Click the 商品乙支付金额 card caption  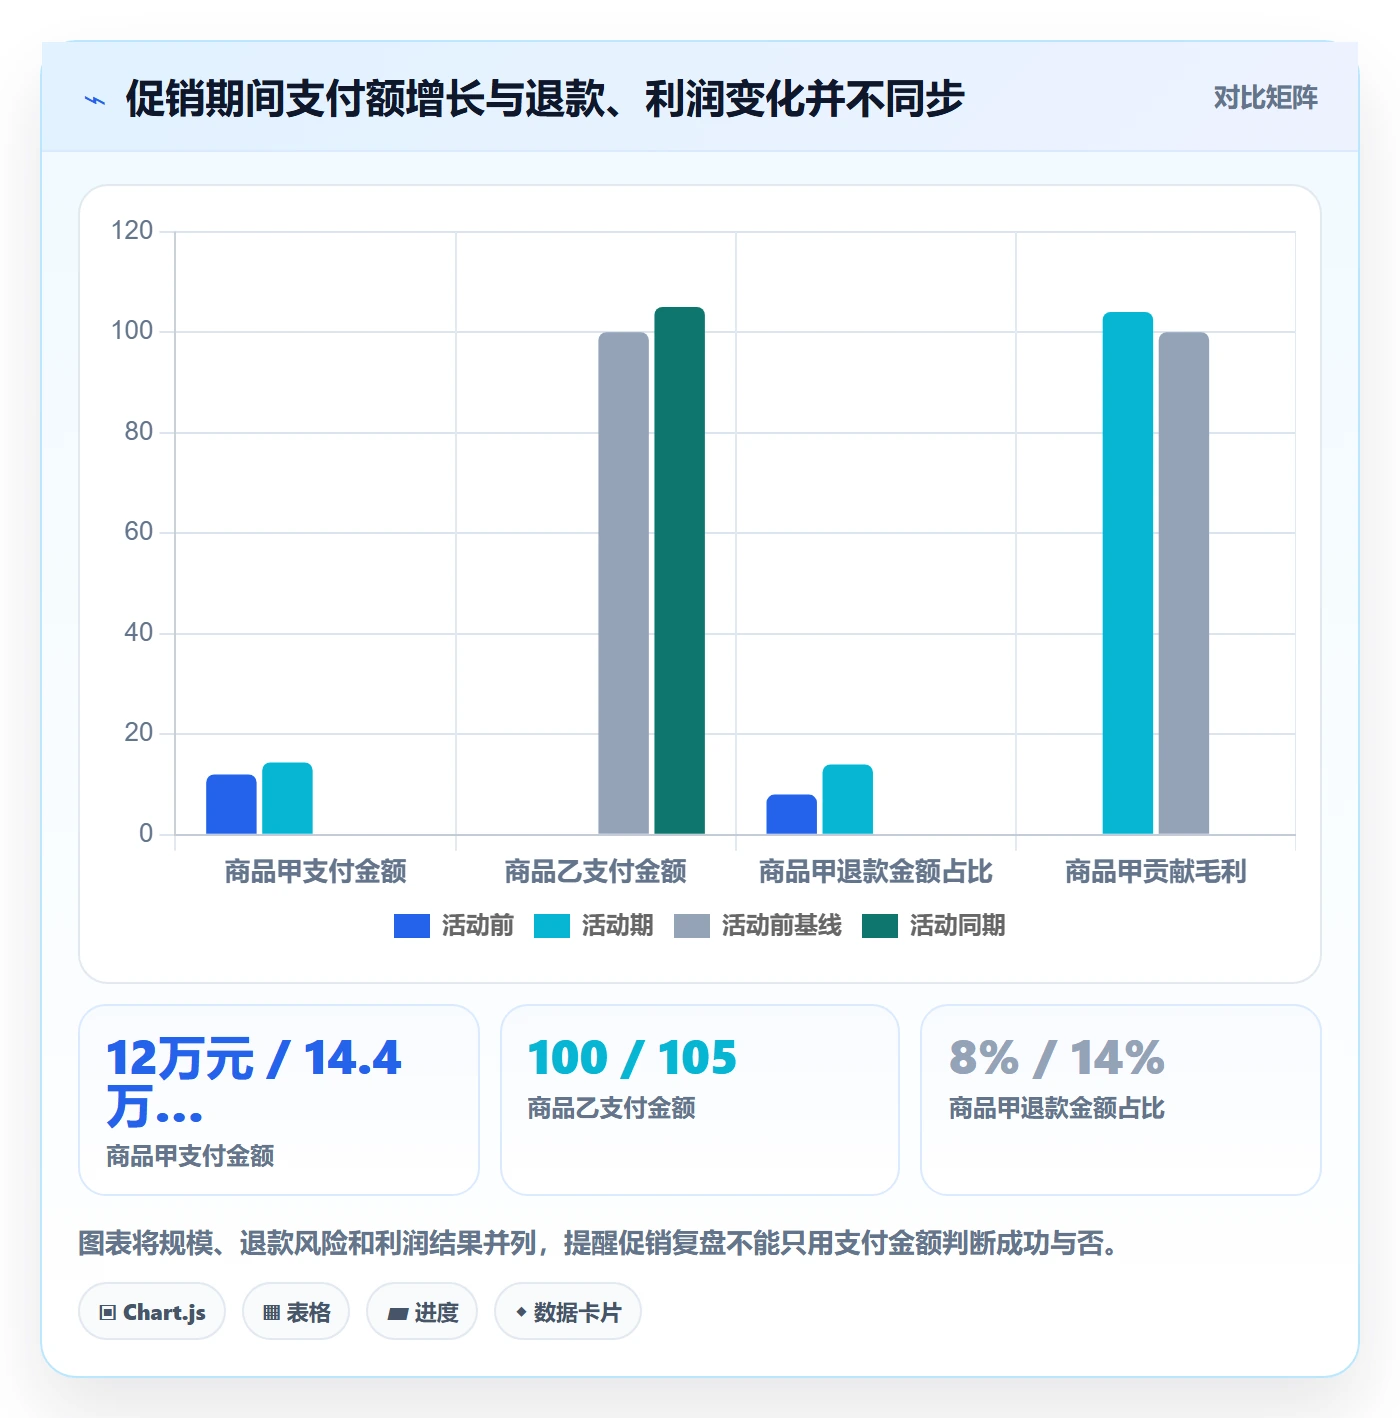[611, 1108]
